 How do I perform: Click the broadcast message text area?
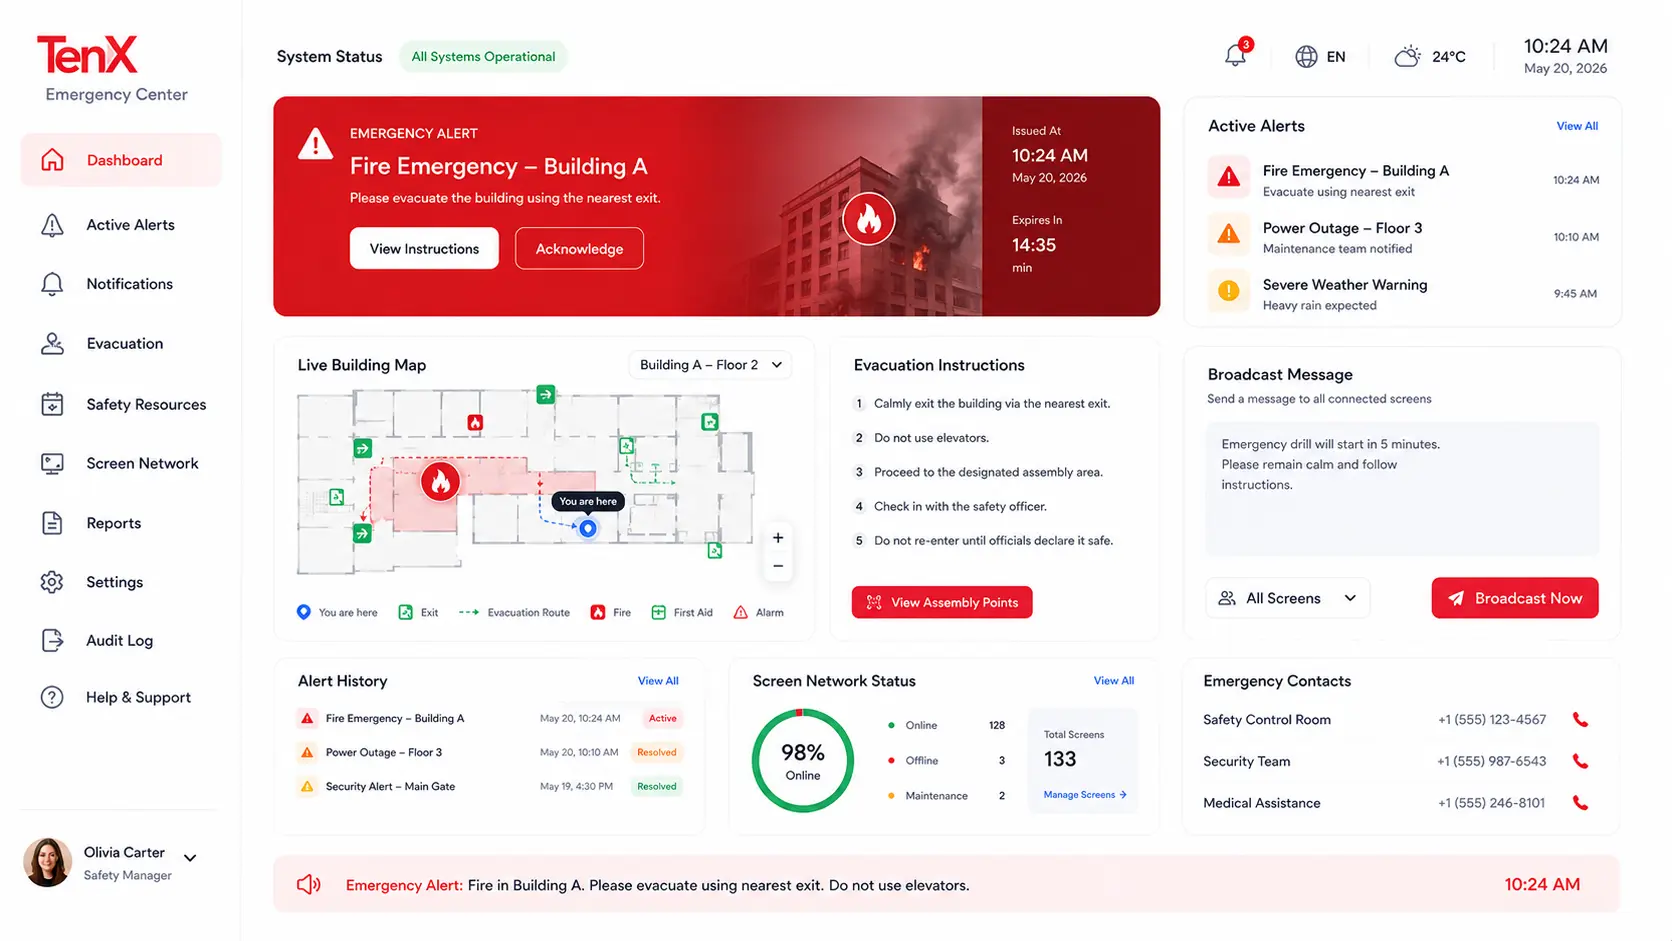(1402, 489)
